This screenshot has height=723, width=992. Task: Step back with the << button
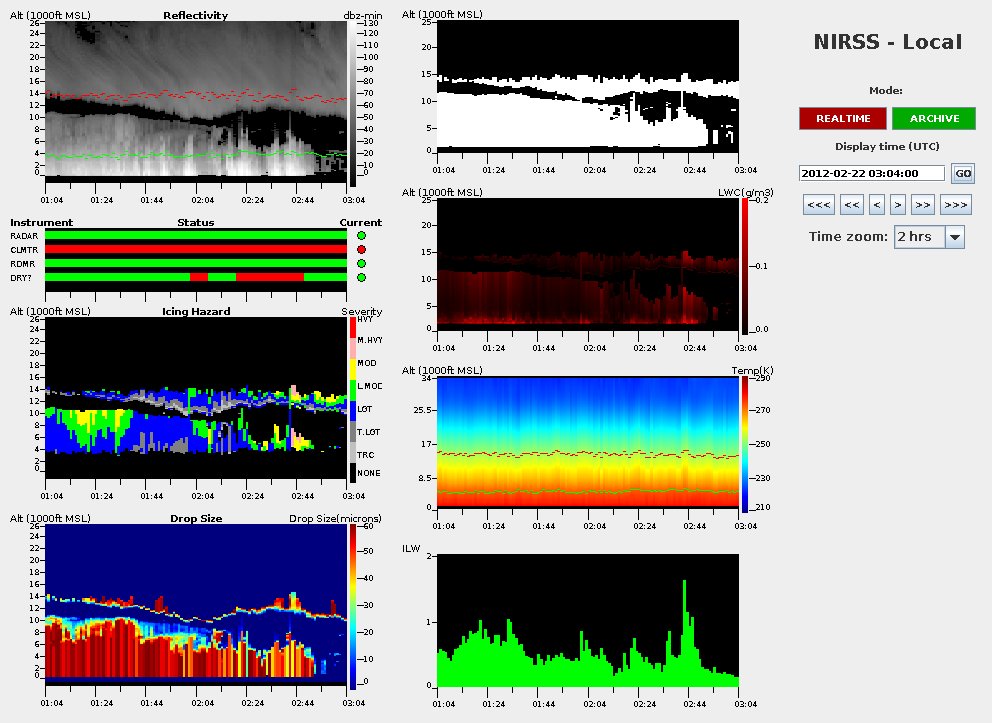click(x=851, y=205)
